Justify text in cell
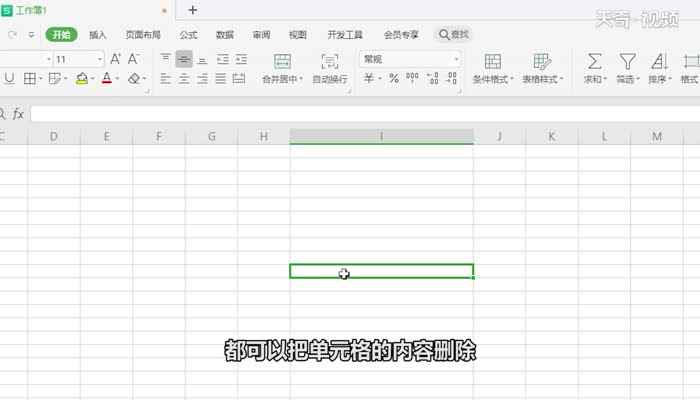Image resolution: width=700 pixels, height=400 pixels. [x=221, y=79]
